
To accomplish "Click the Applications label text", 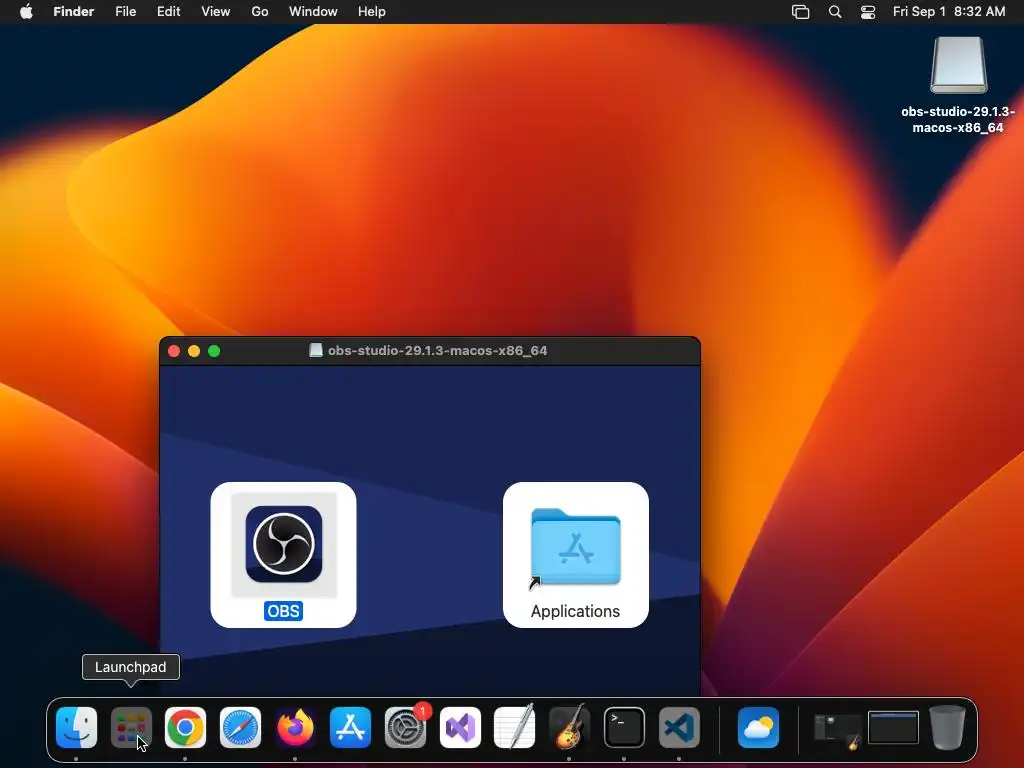I will (575, 611).
